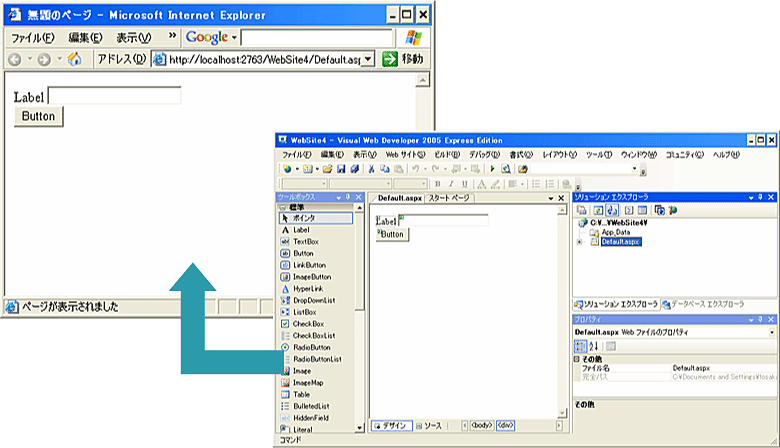The image size is (780, 448).
Task: Open the New Website icon dropdown arrow
Action: click(x=297, y=169)
